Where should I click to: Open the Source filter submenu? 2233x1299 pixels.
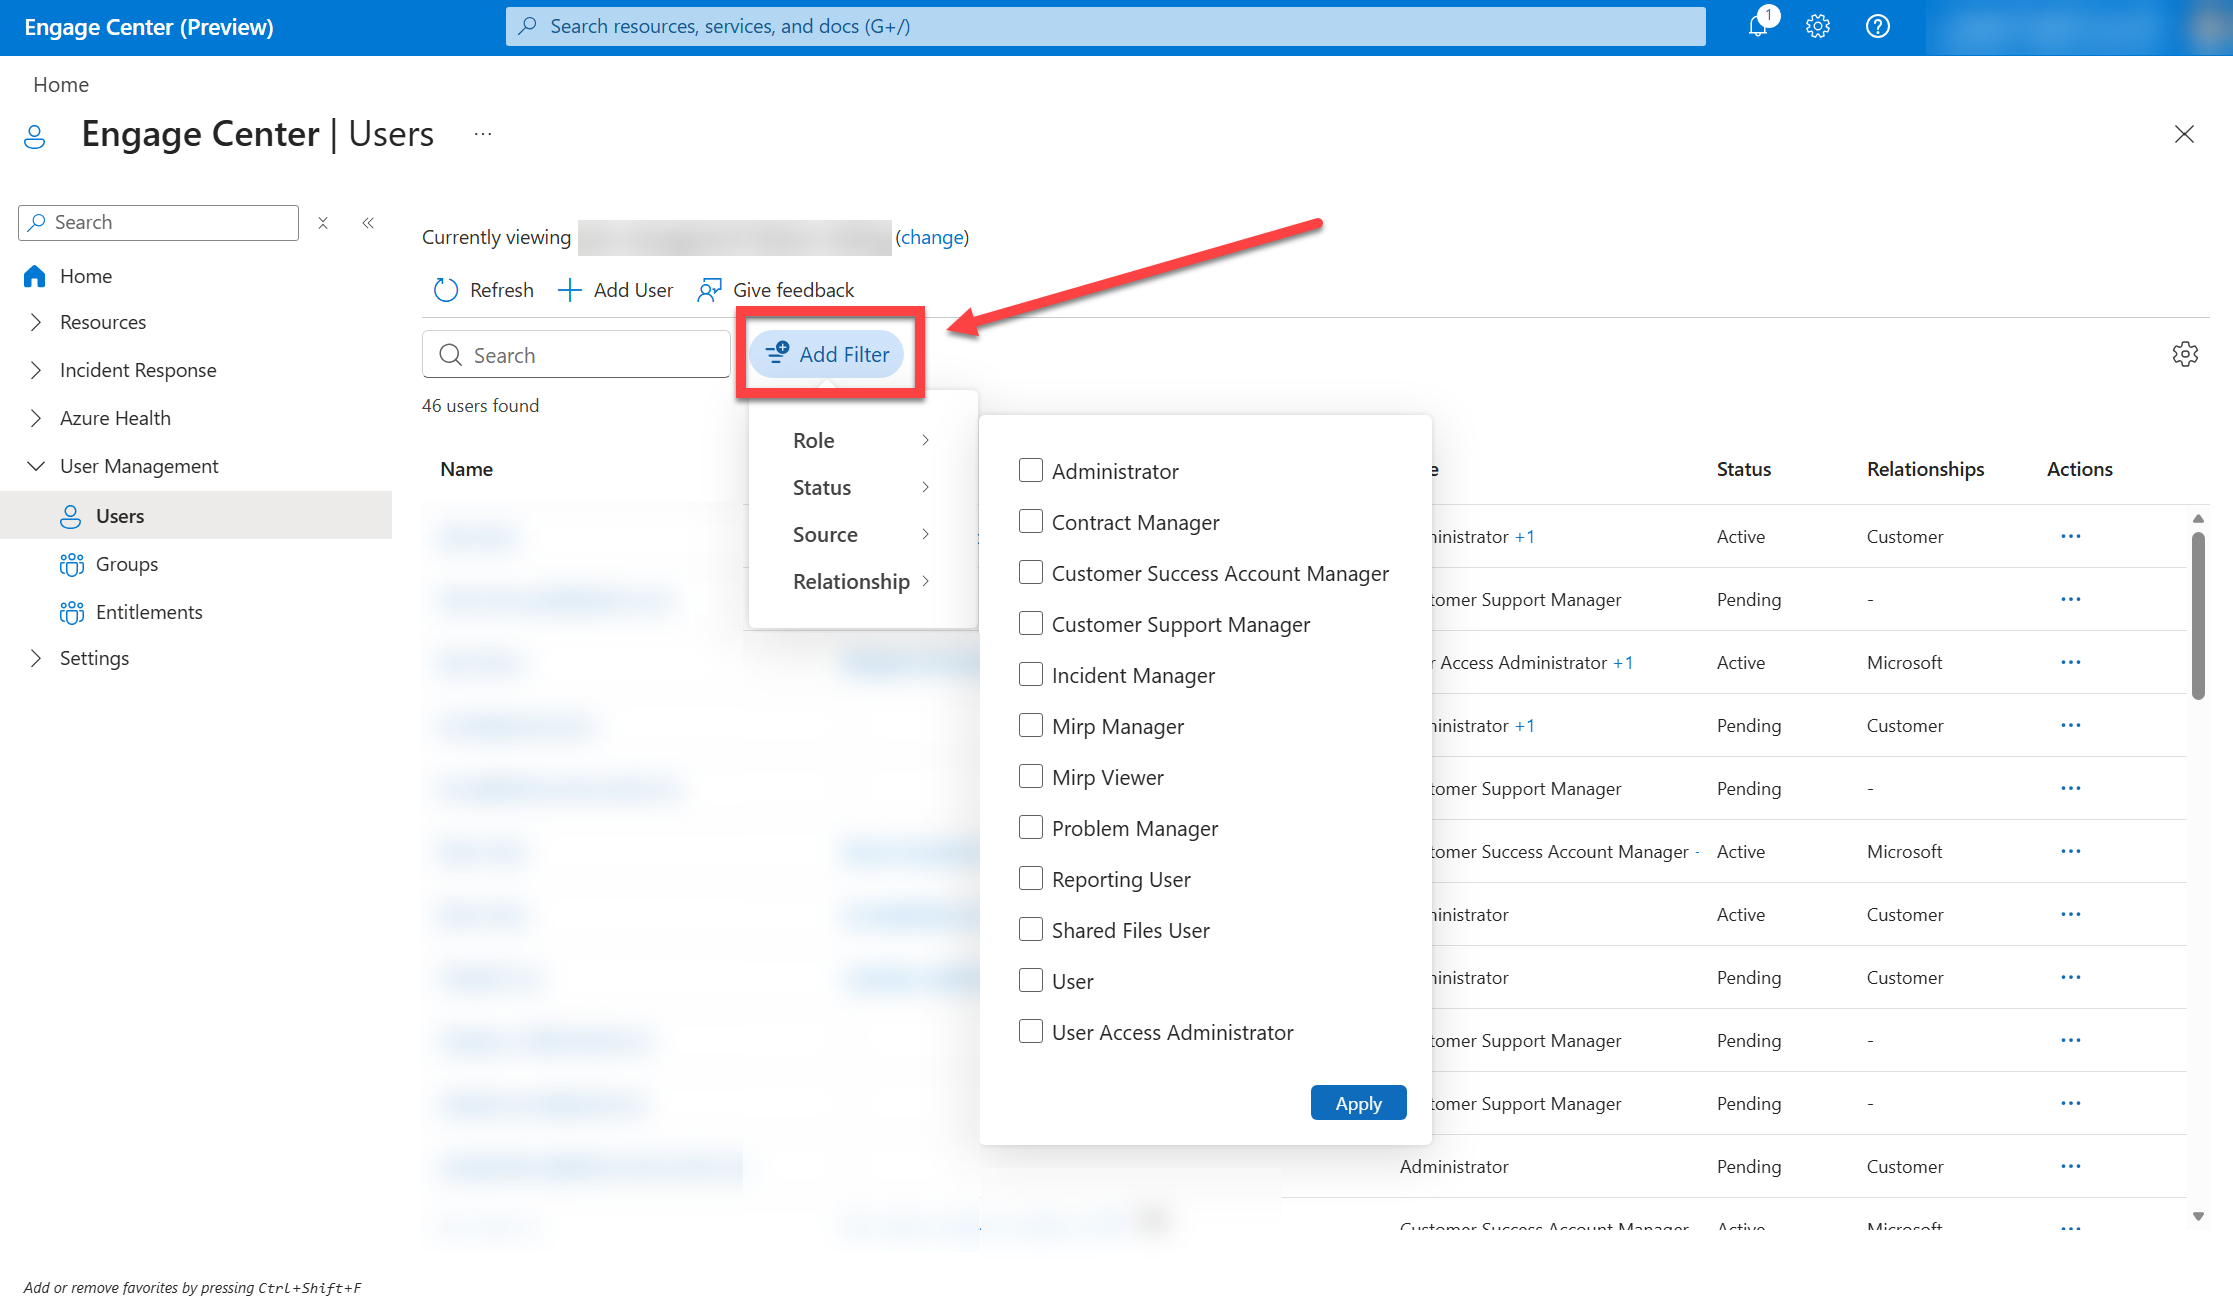(x=862, y=534)
